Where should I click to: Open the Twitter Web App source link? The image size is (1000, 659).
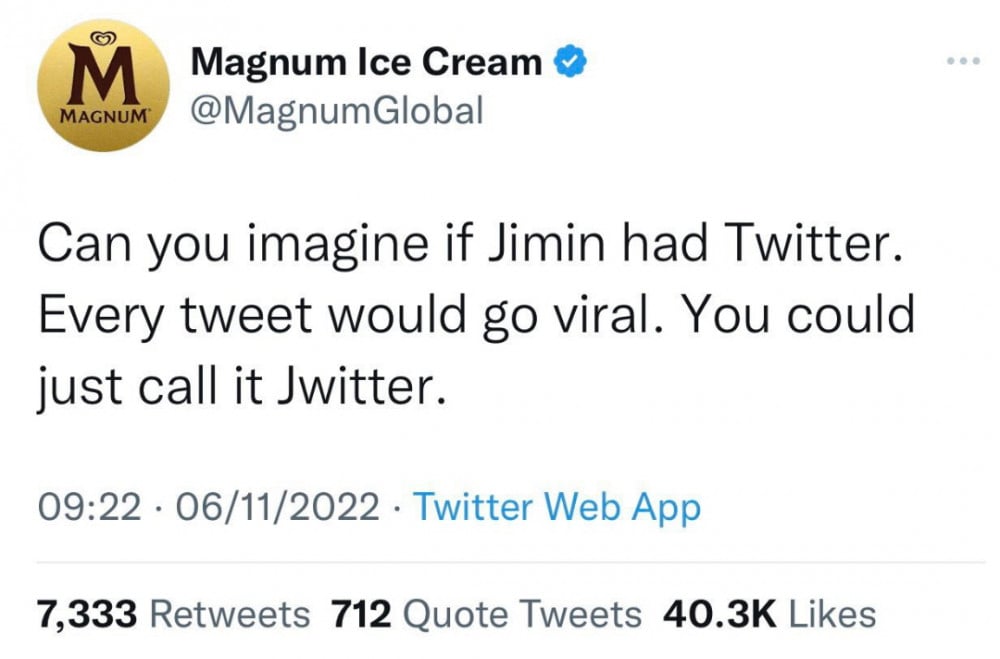[x=557, y=507]
